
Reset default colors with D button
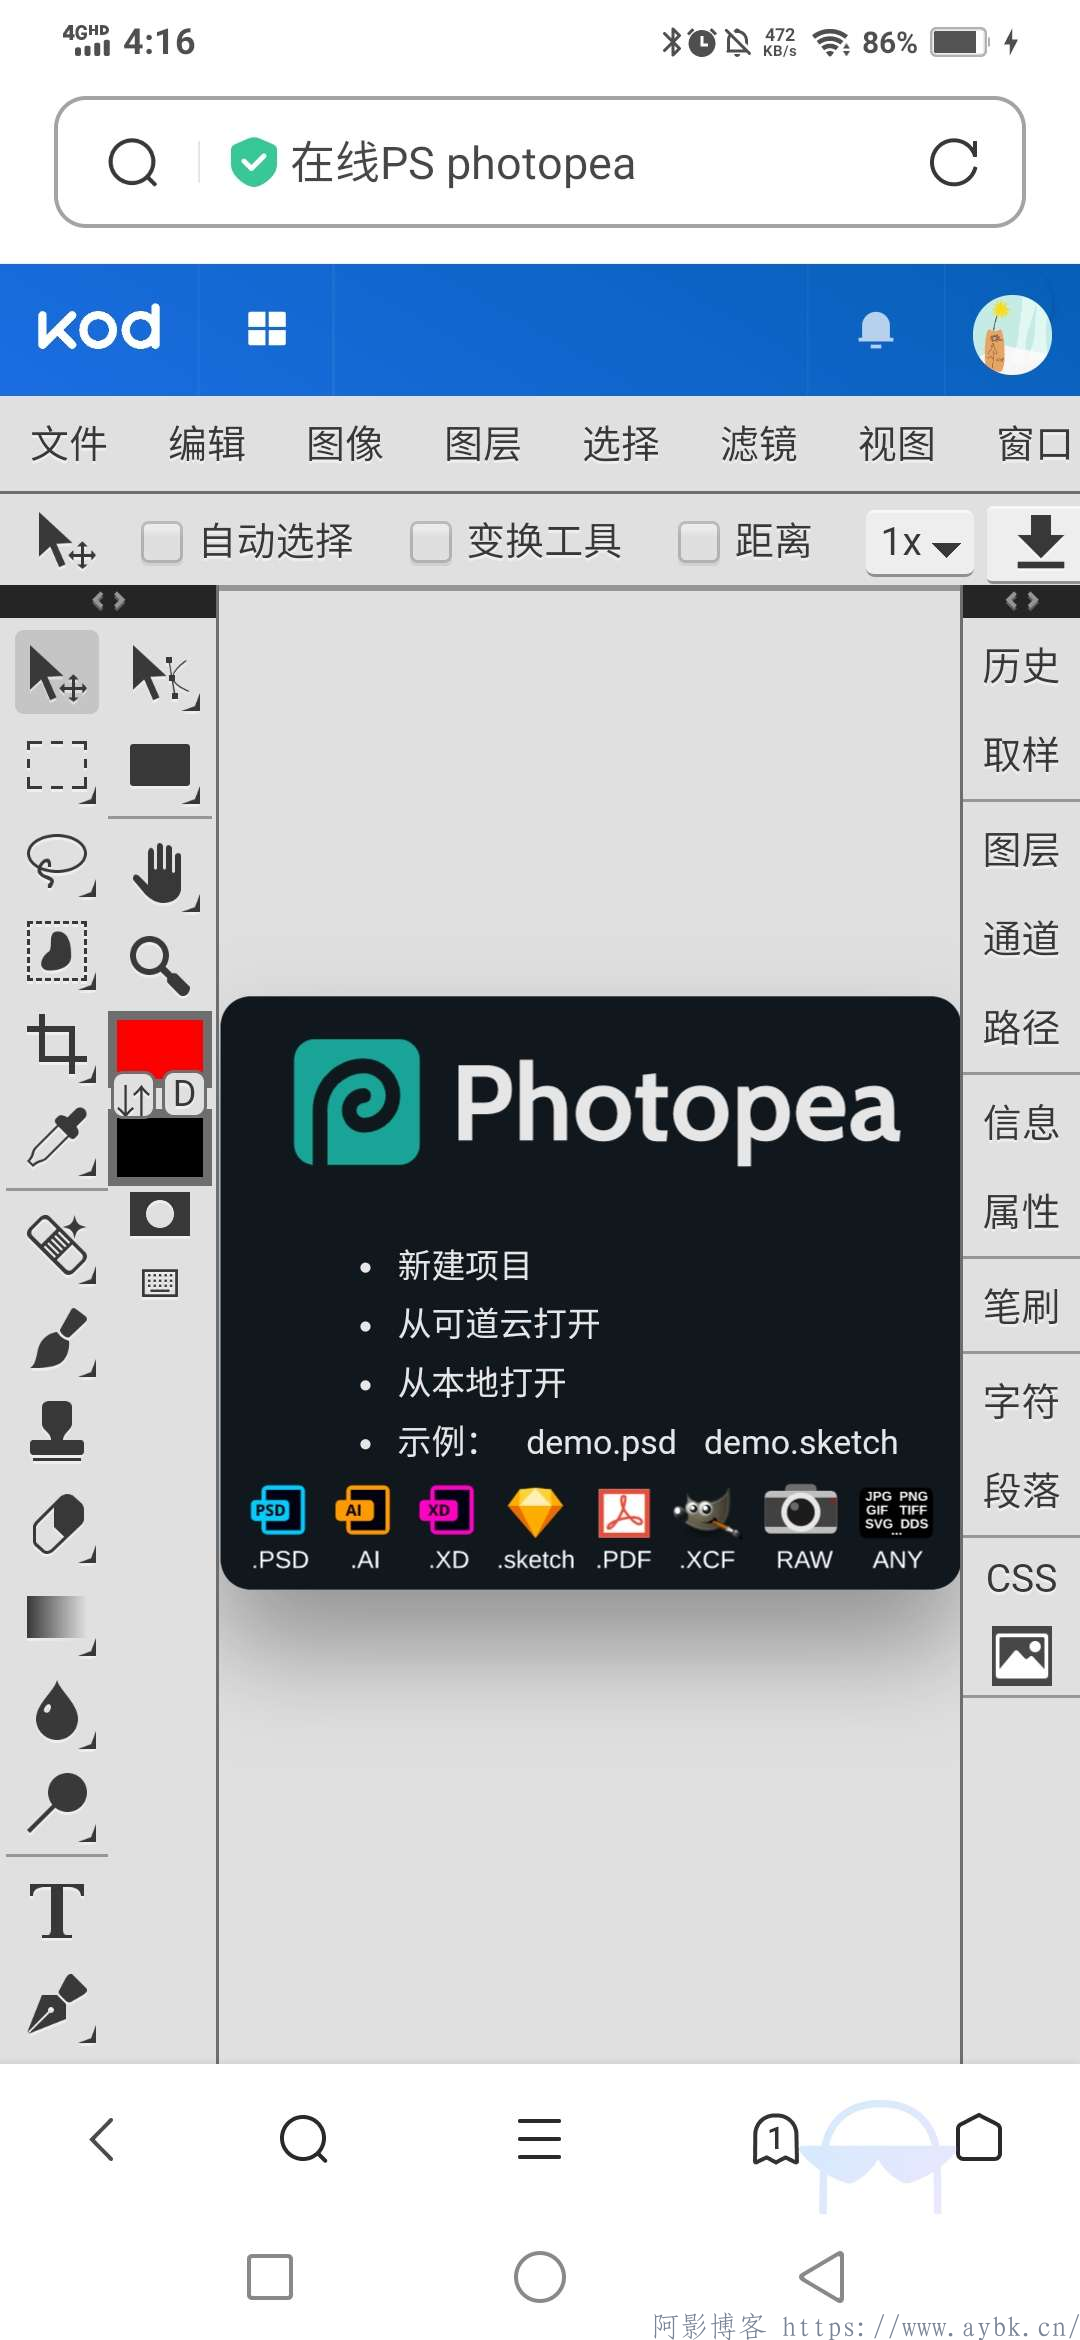185,1093
